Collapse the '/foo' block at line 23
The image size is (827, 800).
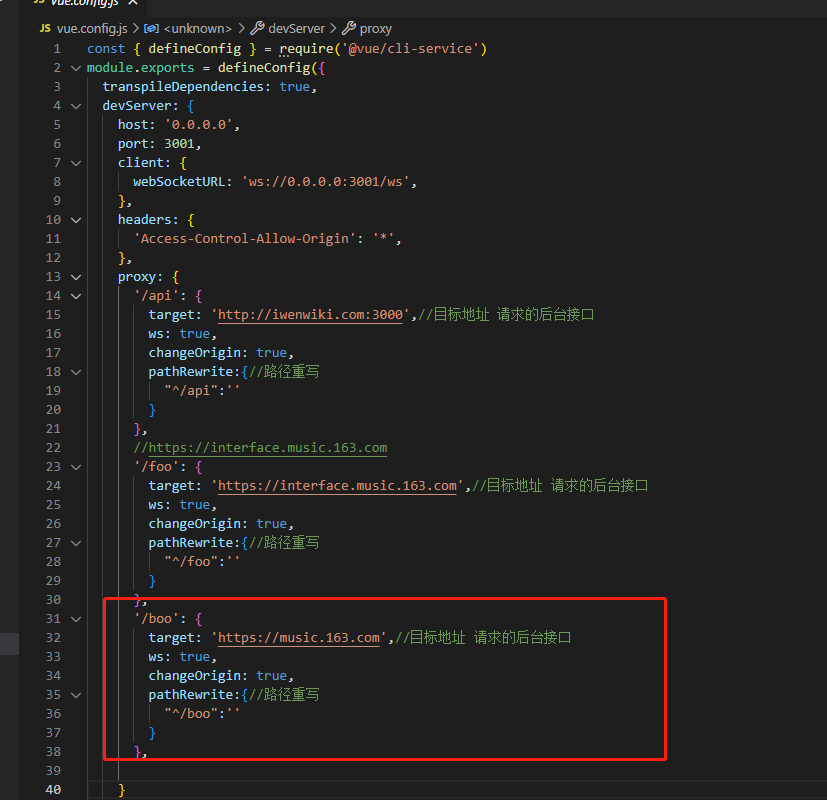click(76, 467)
